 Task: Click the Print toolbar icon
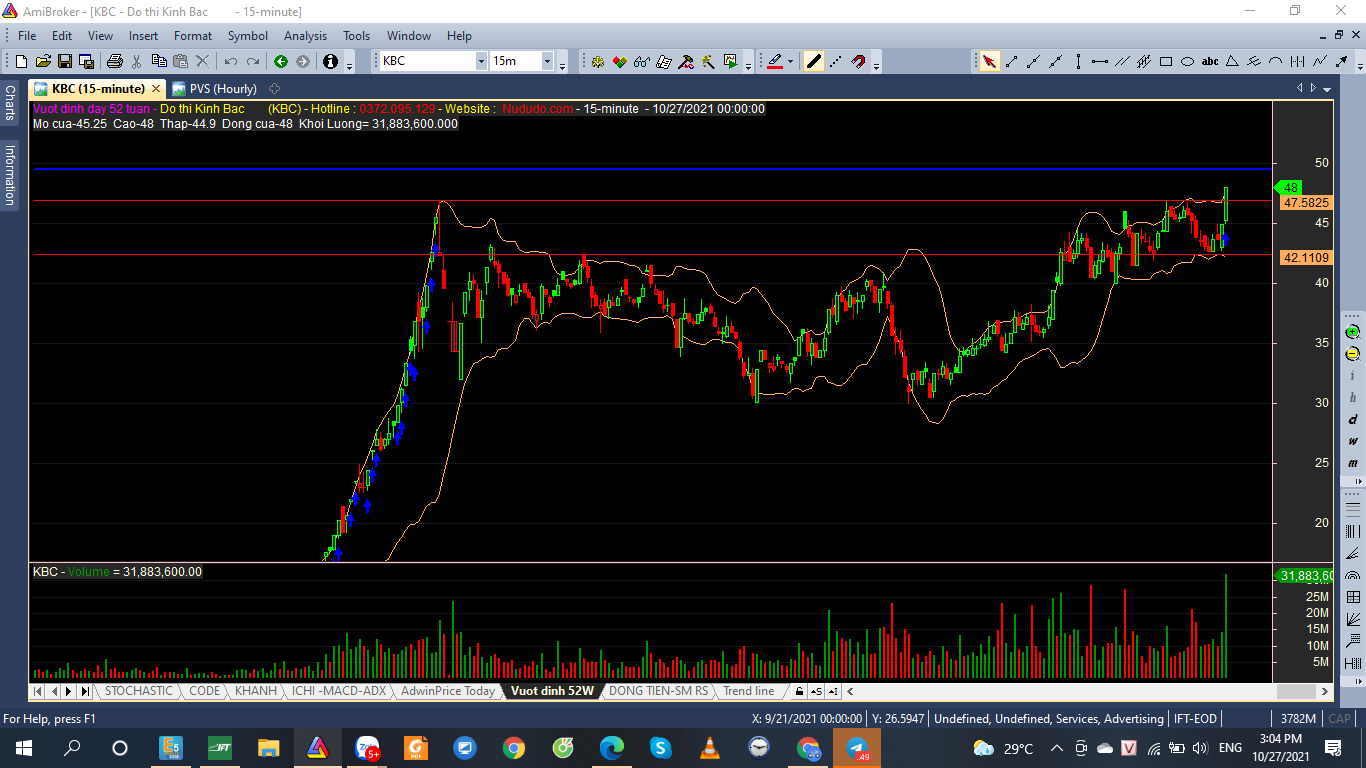coord(115,61)
